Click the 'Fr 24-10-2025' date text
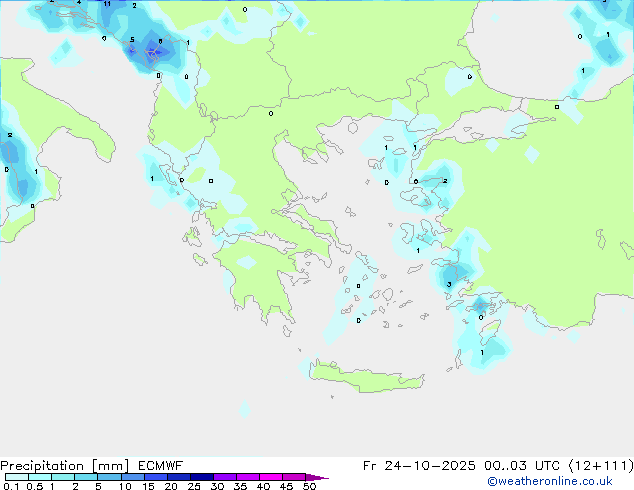This screenshot has width=634, height=490. [419, 466]
